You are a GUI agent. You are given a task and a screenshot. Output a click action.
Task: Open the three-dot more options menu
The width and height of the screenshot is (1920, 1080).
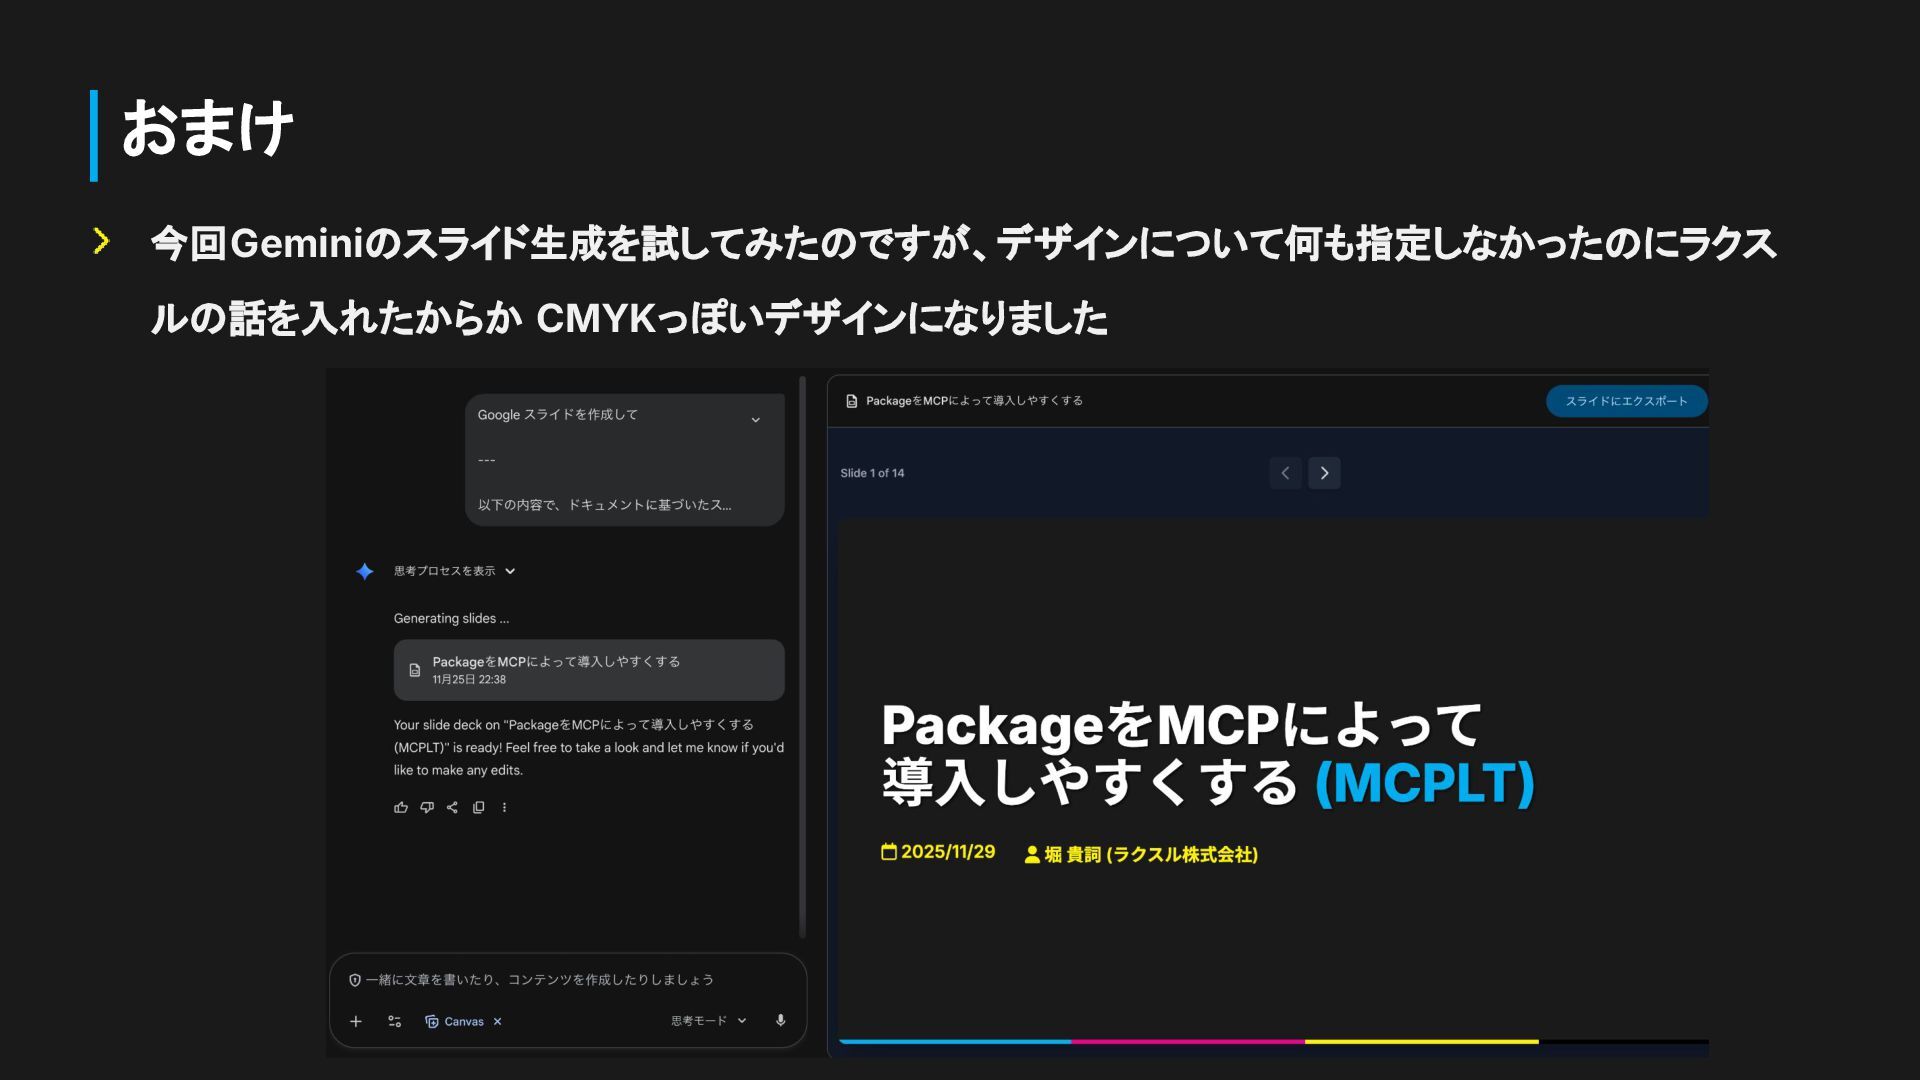point(504,807)
